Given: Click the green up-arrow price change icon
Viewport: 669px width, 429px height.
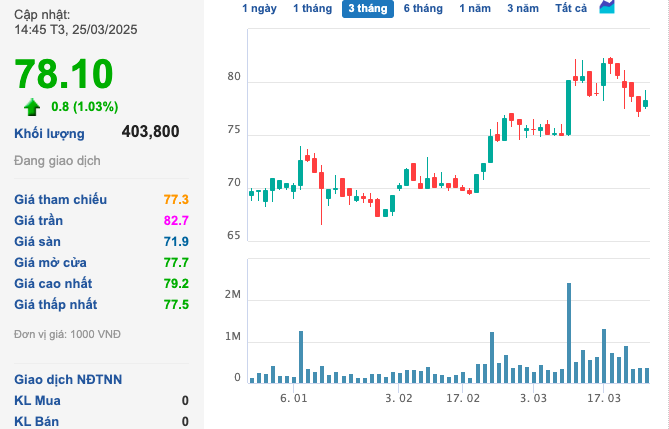Looking at the screenshot, I should (x=32, y=106).
